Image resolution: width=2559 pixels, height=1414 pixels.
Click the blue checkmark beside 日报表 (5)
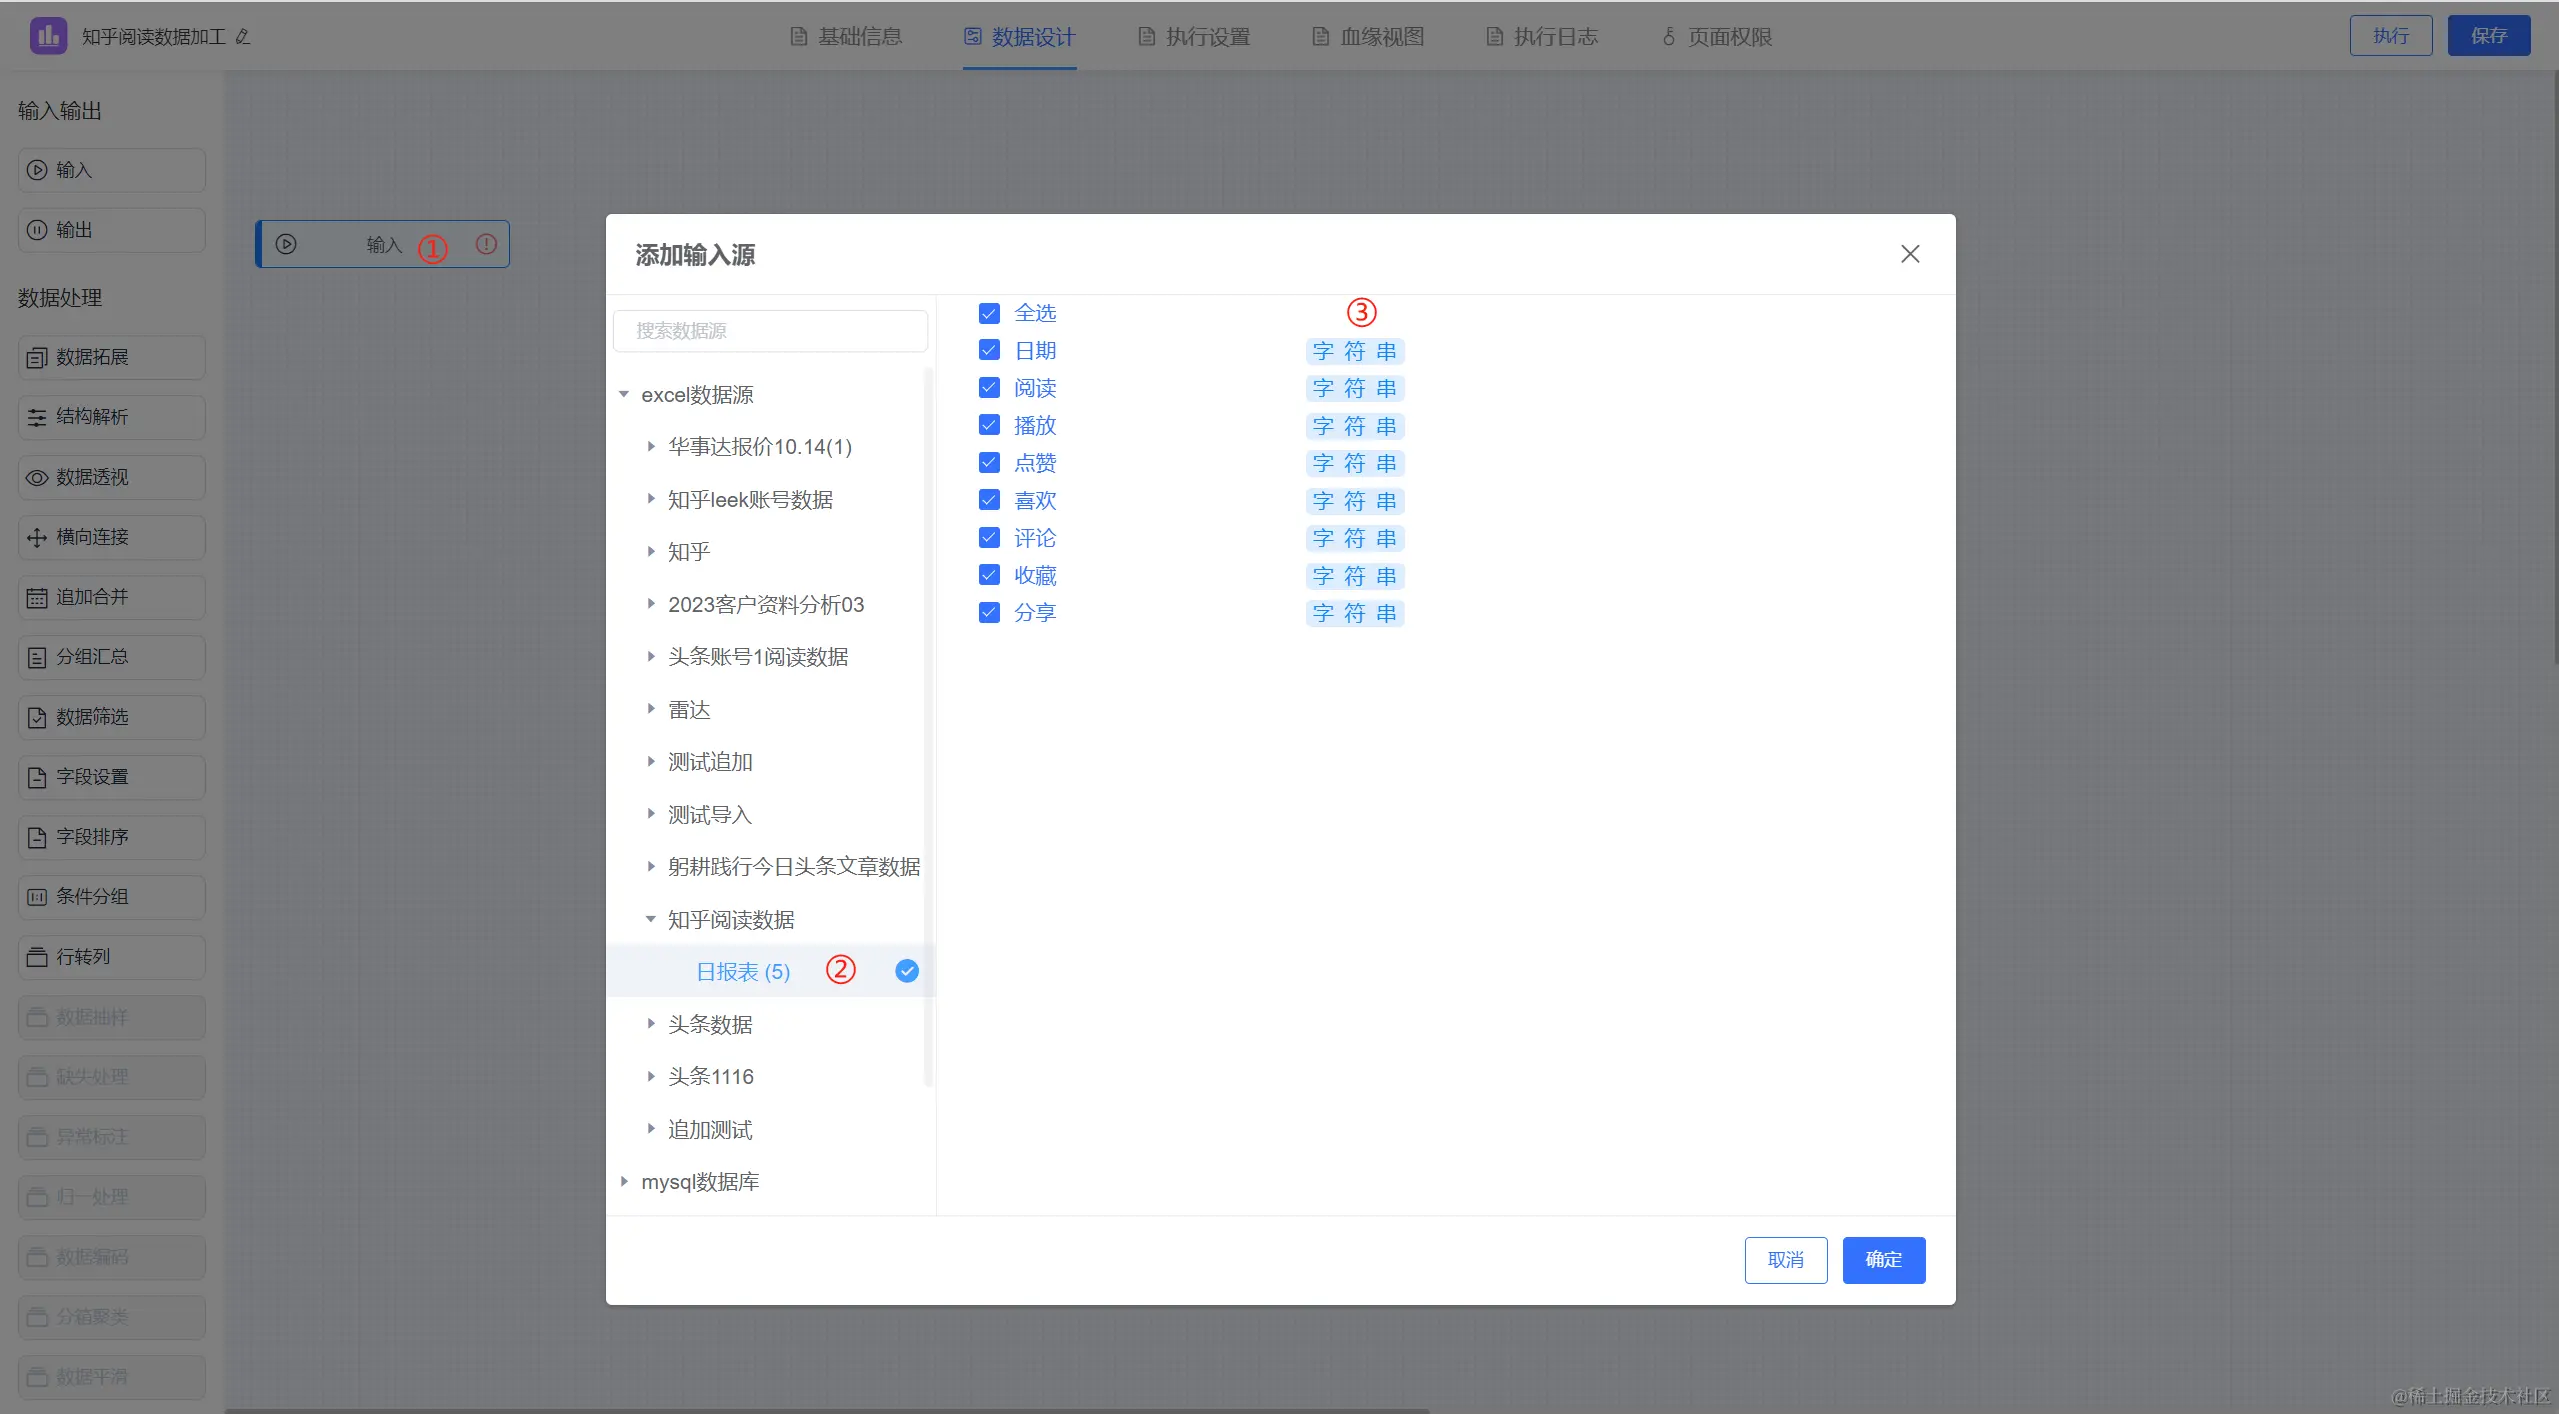point(906,971)
